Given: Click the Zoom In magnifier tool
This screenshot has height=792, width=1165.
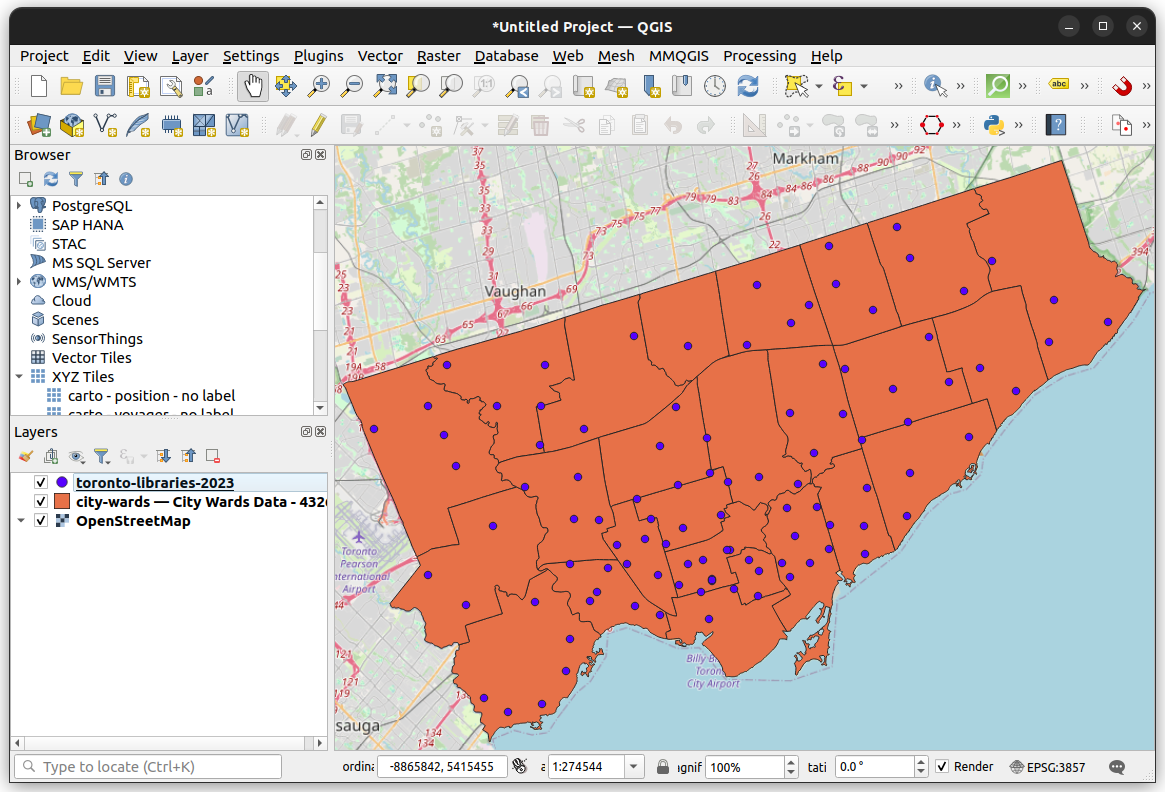Looking at the screenshot, I should pyautogui.click(x=319, y=86).
